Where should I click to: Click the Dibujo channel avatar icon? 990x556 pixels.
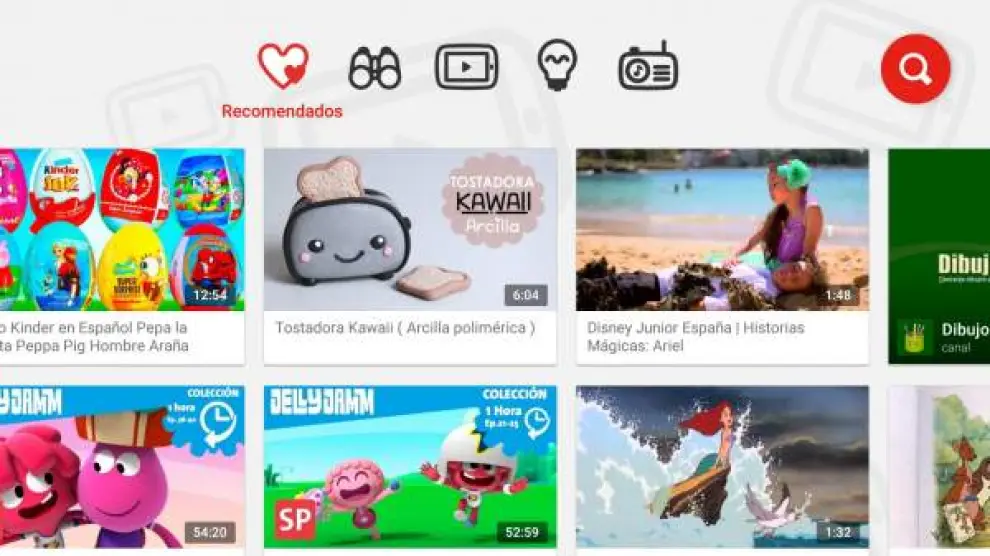point(914,337)
